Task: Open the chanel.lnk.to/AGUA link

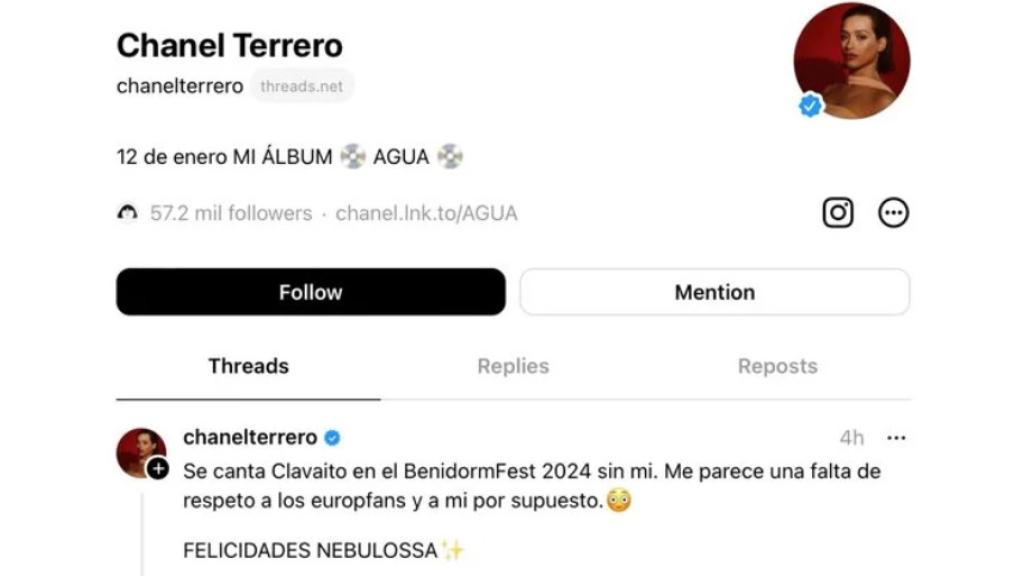Action: point(427,212)
